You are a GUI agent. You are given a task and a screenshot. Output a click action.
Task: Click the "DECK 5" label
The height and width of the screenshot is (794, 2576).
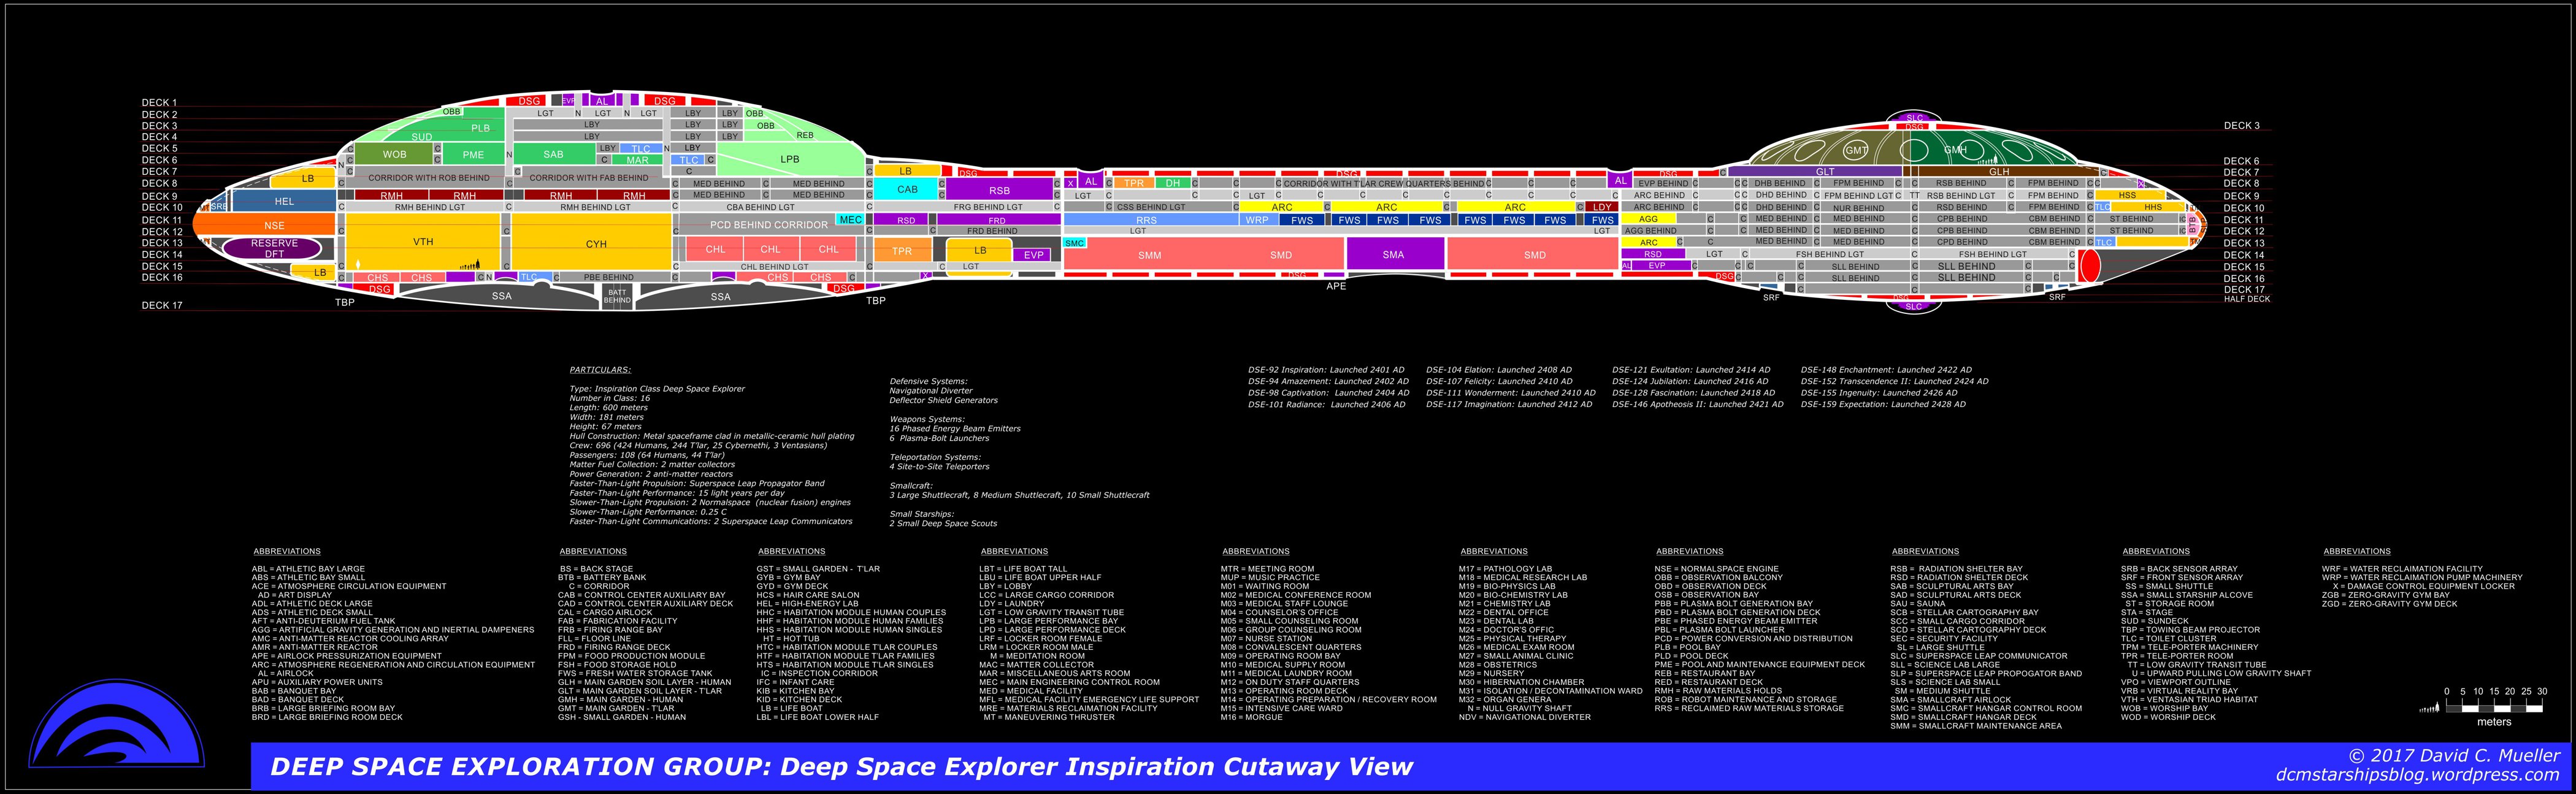[159, 149]
